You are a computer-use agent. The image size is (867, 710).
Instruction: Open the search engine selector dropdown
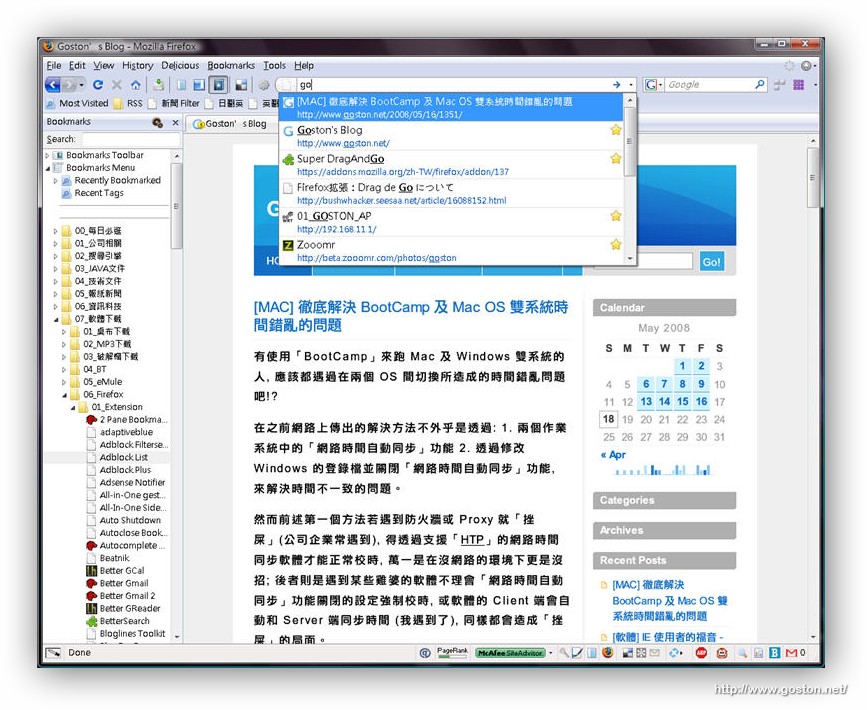pos(660,85)
